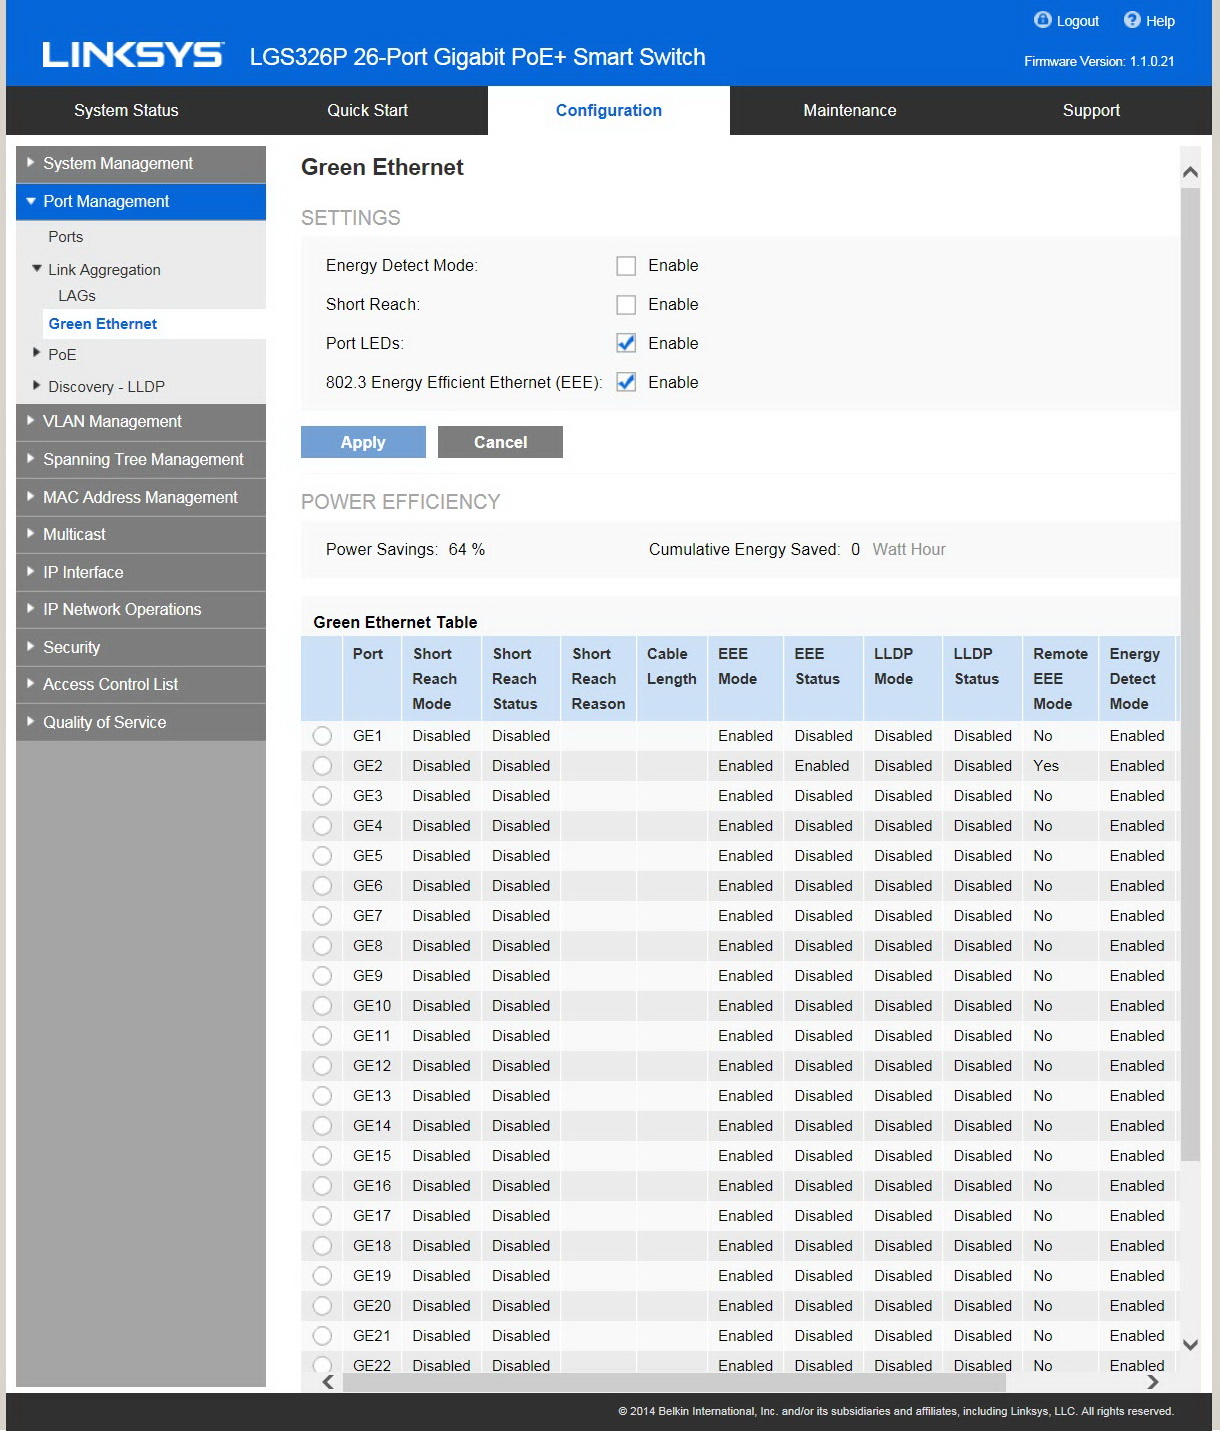Expand the Discovery - LLDP submenu

[37, 385]
